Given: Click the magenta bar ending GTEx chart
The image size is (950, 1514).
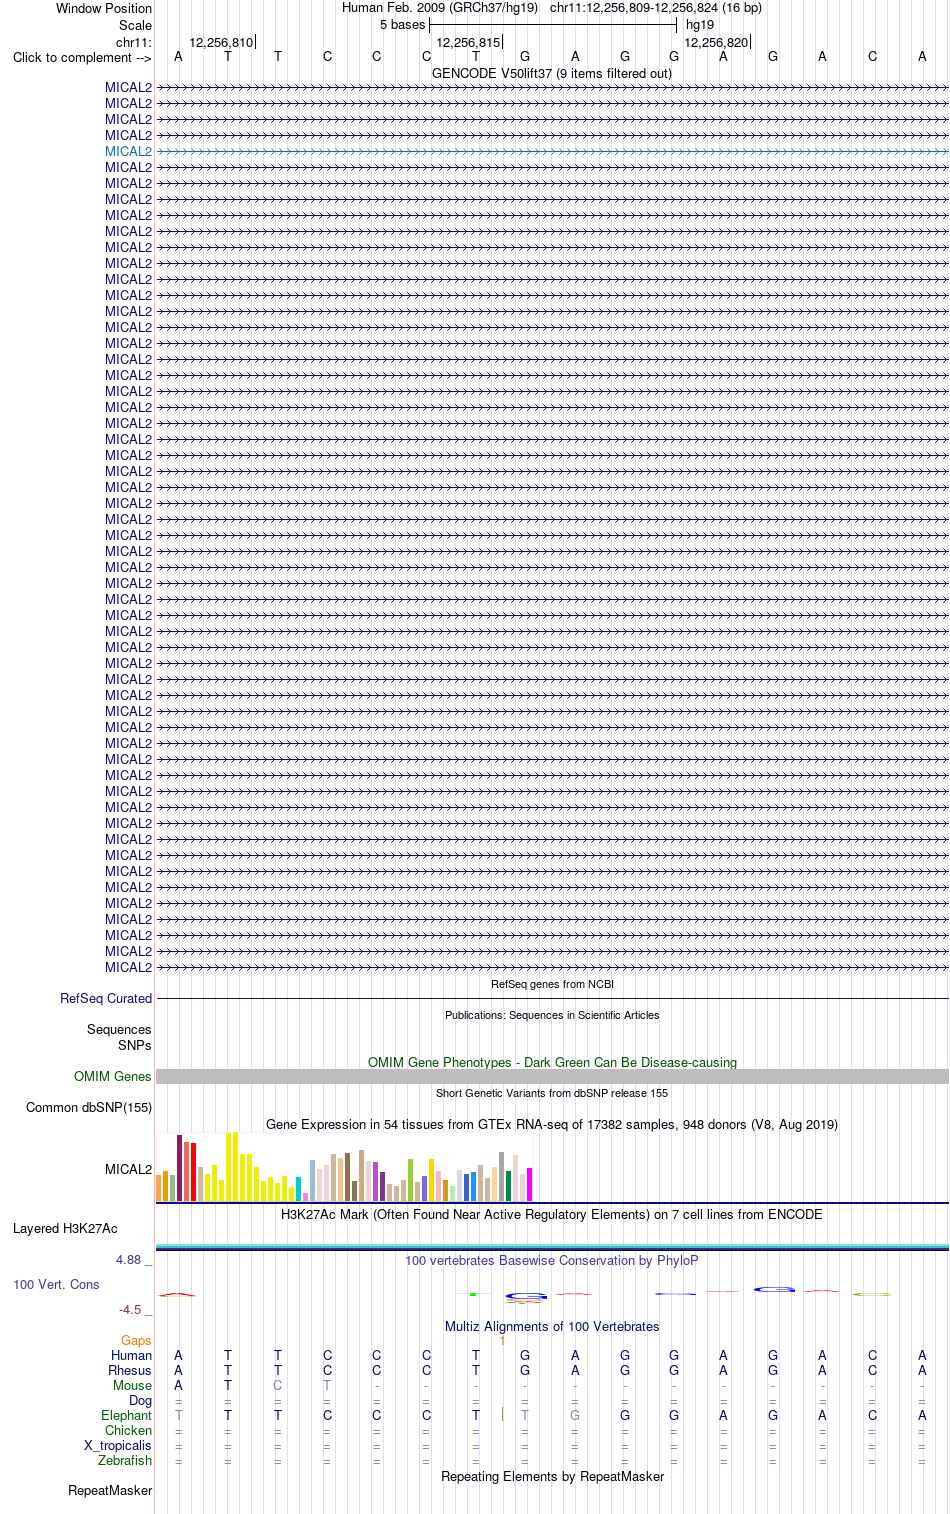Looking at the screenshot, I should pyautogui.click(x=530, y=1184).
